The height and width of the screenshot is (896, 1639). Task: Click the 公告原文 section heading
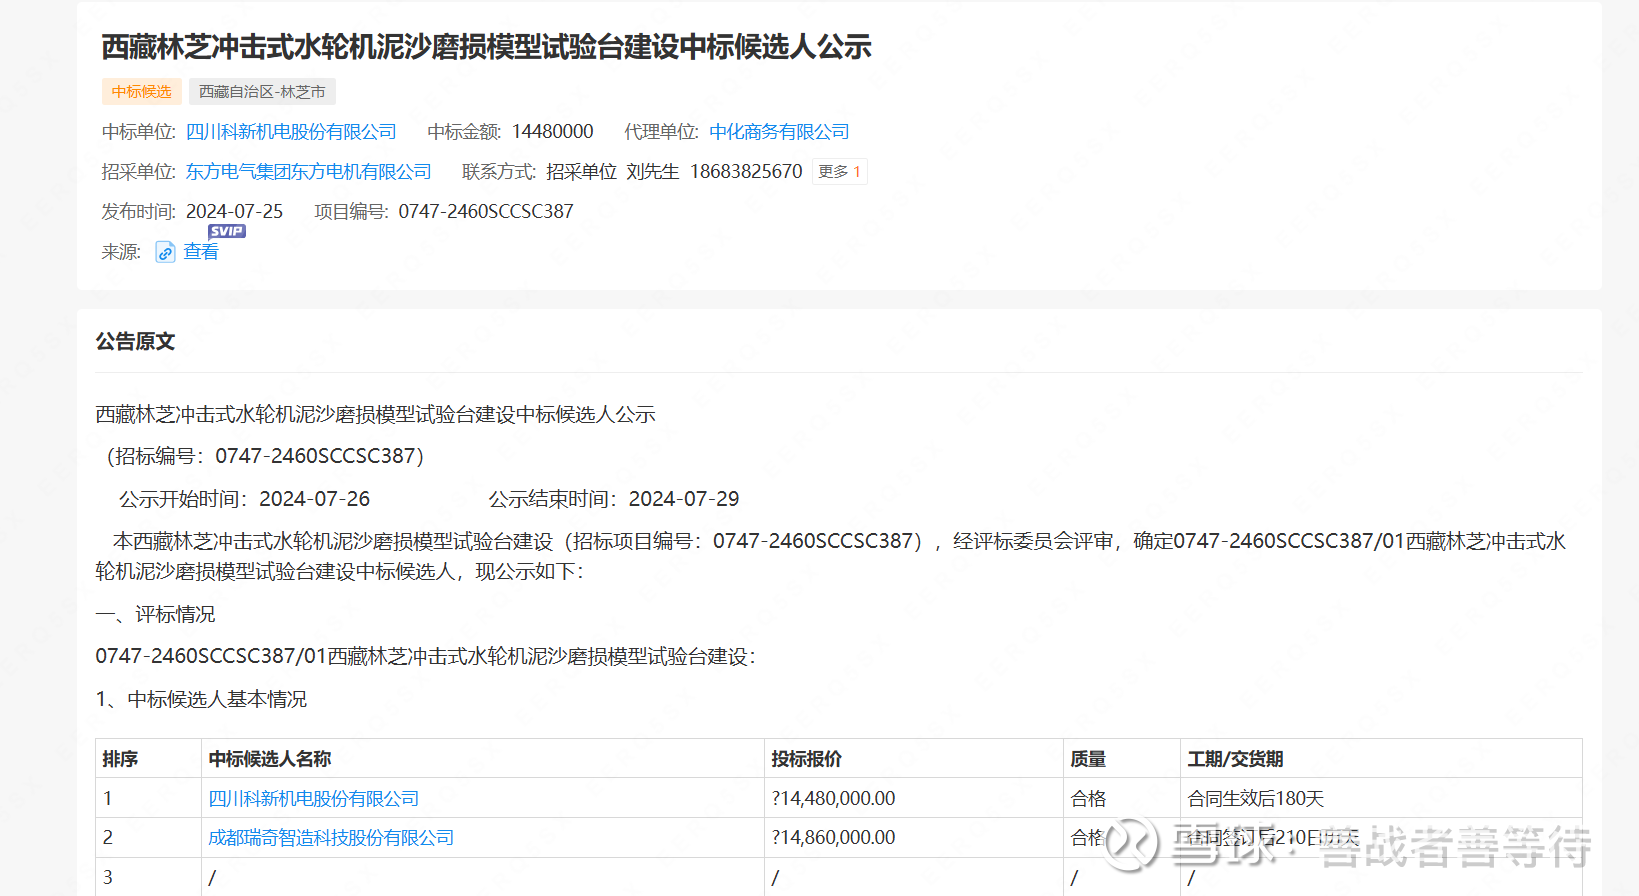tap(135, 342)
